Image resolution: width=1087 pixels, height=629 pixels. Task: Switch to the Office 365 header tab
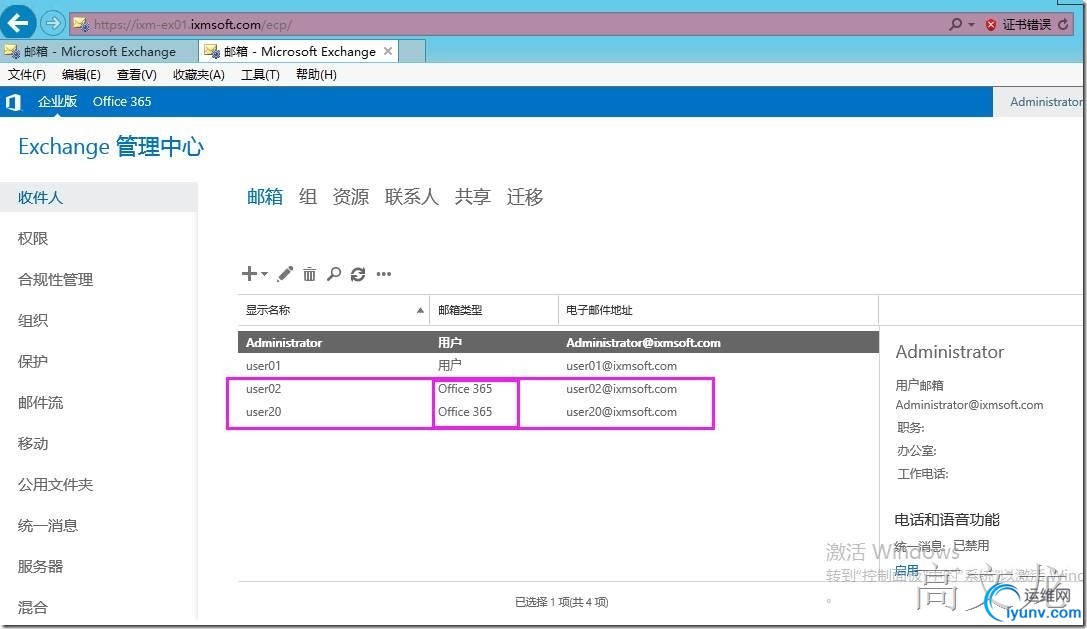[122, 101]
